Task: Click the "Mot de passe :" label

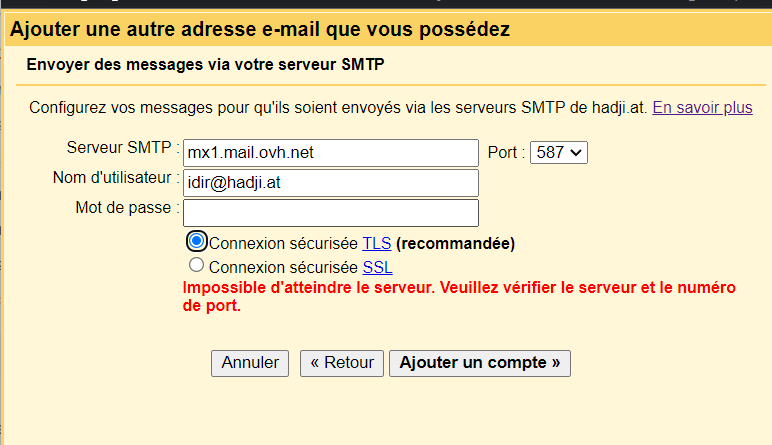Action: pos(127,207)
